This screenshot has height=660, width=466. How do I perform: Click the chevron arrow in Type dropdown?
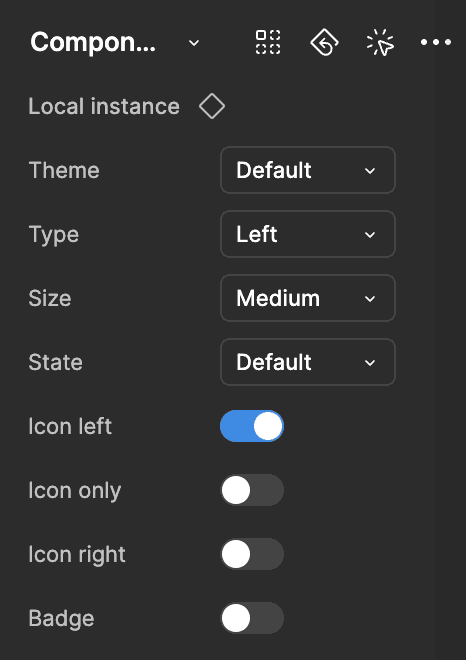tap(370, 235)
